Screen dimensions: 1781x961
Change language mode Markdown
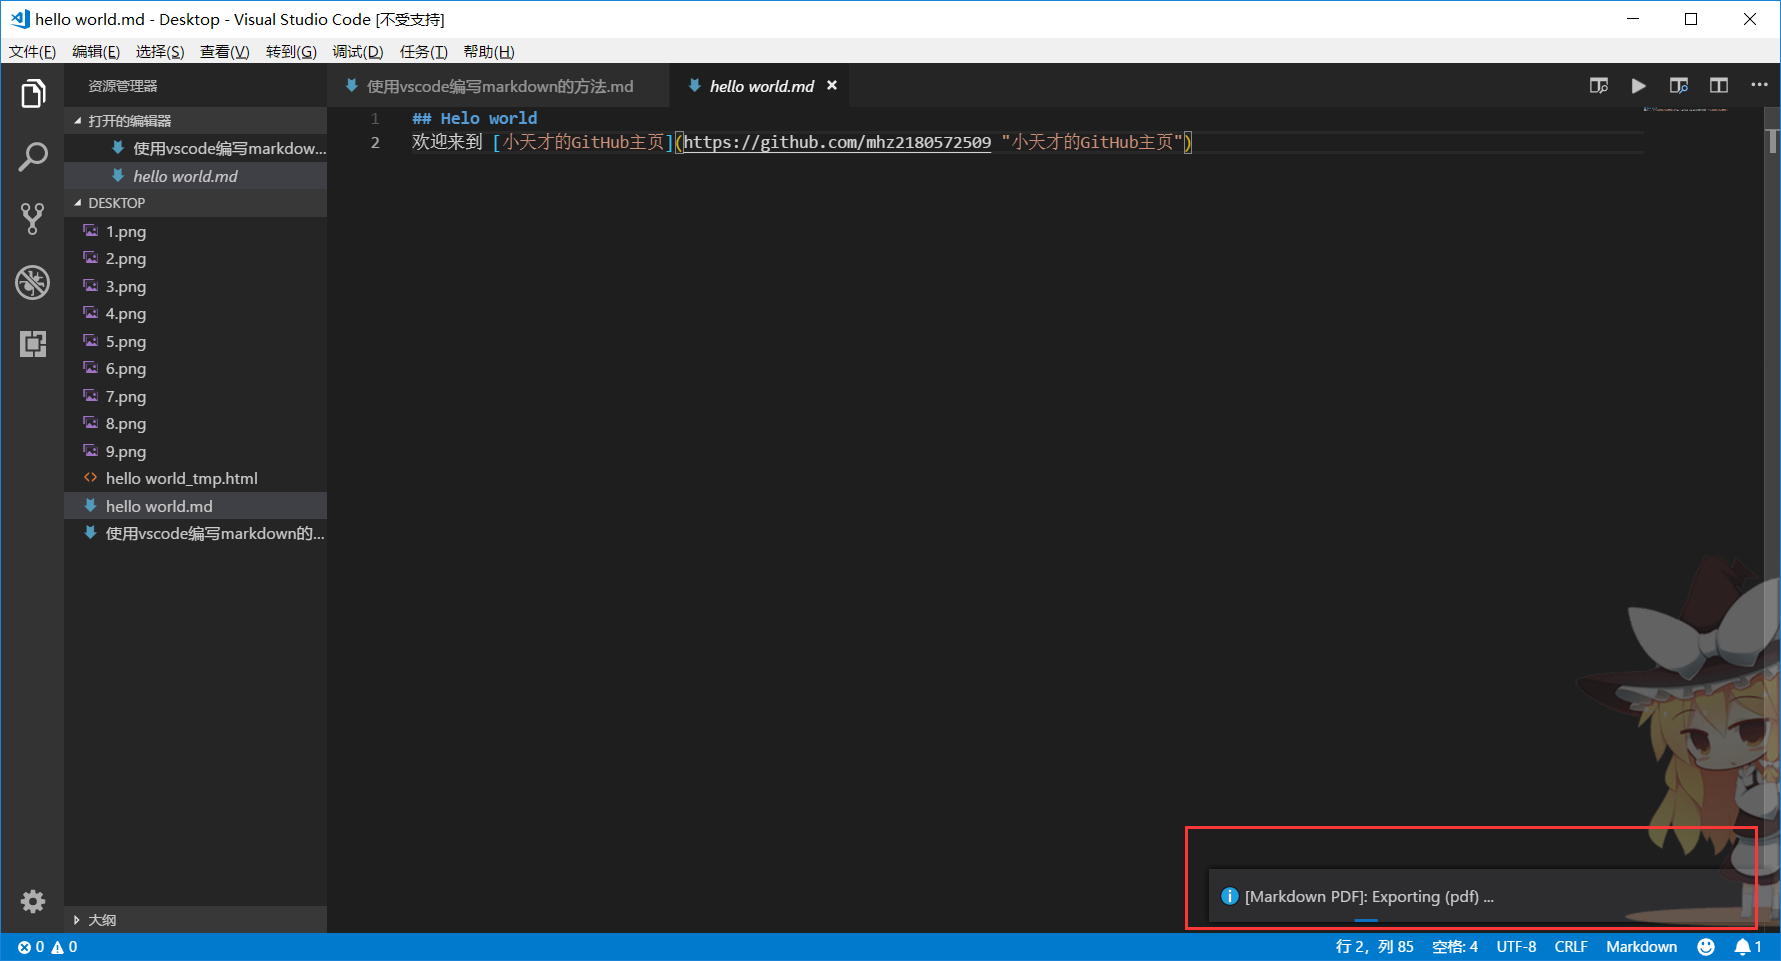[x=1641, y=947]
